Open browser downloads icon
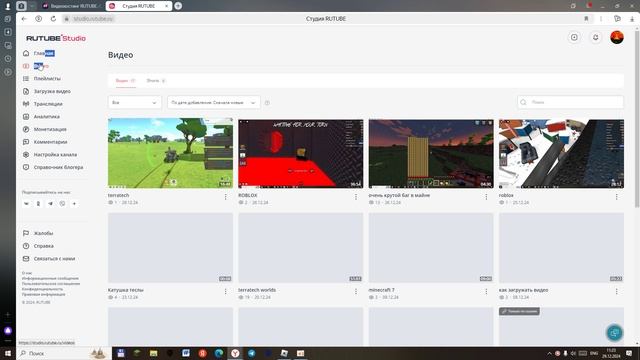This screenshot has height=360, width=640. click(x=632, y=19)
